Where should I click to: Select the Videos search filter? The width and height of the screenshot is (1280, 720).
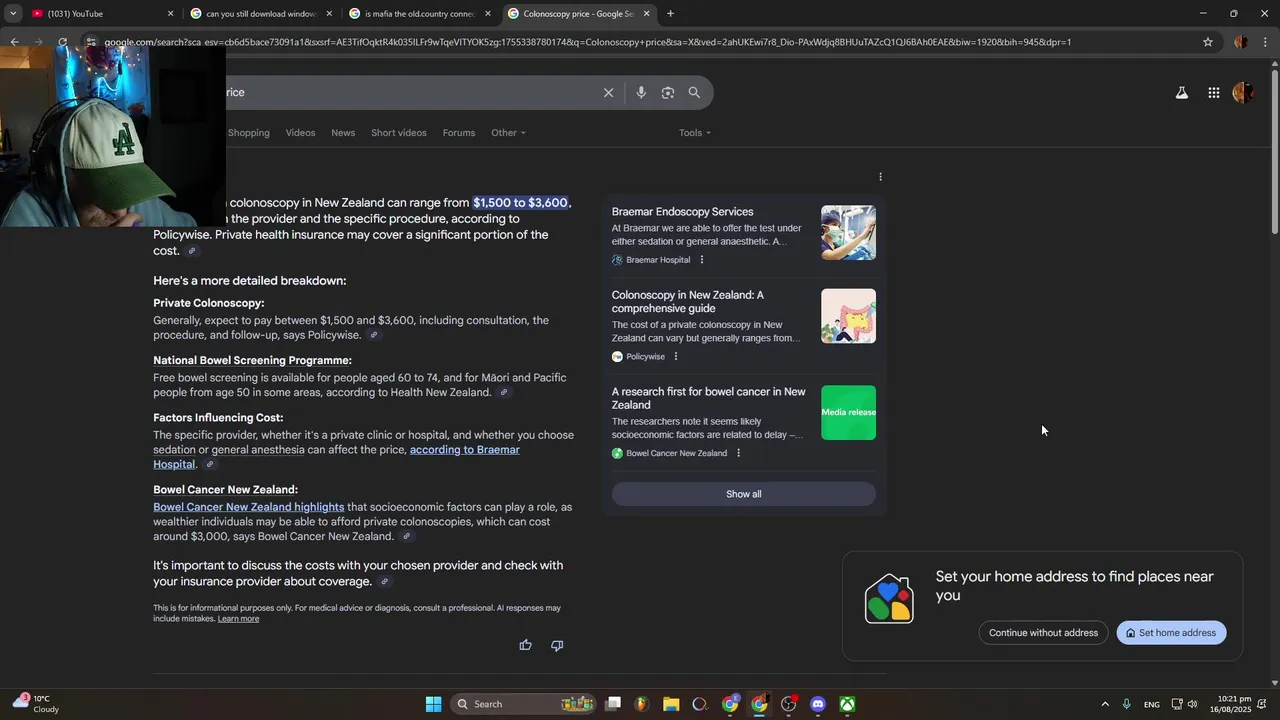[x=300, y=133]
